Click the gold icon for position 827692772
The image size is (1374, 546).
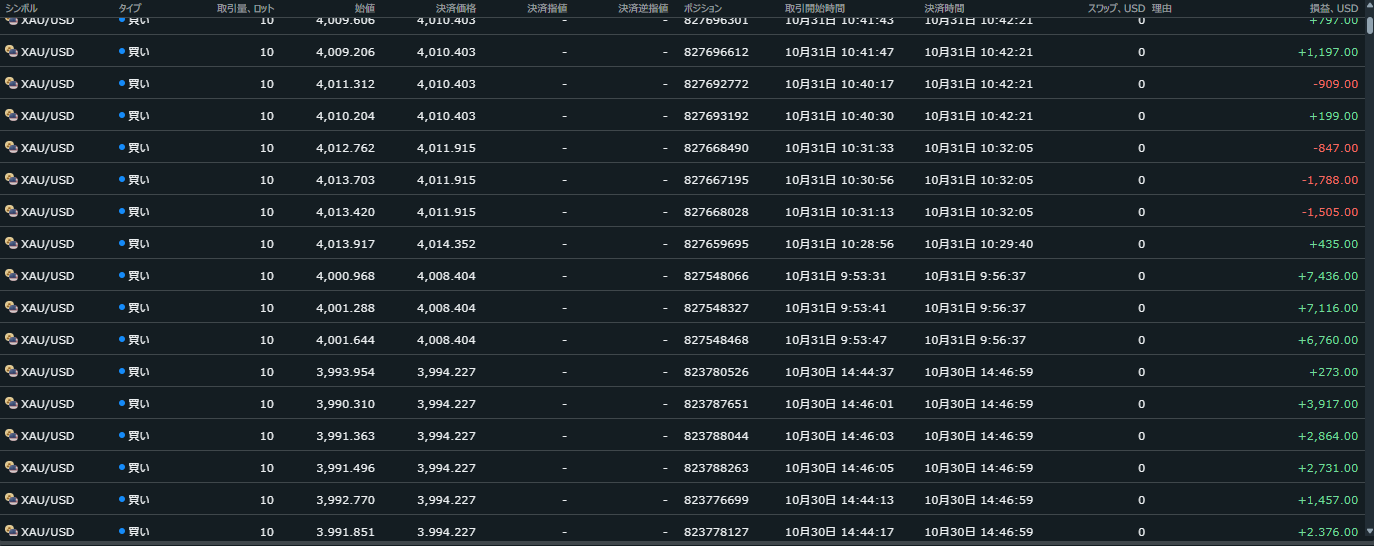[11, 83]
